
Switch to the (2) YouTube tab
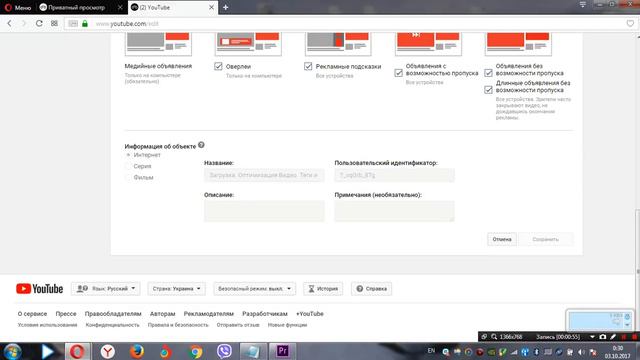172,7
